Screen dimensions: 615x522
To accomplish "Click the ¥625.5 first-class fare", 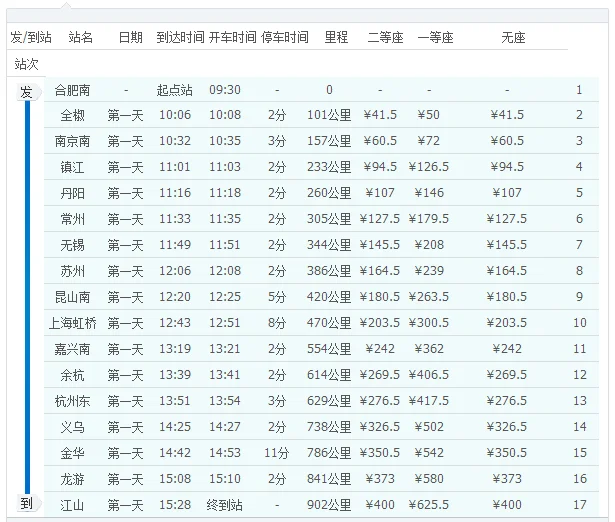I will pos(428,505).
